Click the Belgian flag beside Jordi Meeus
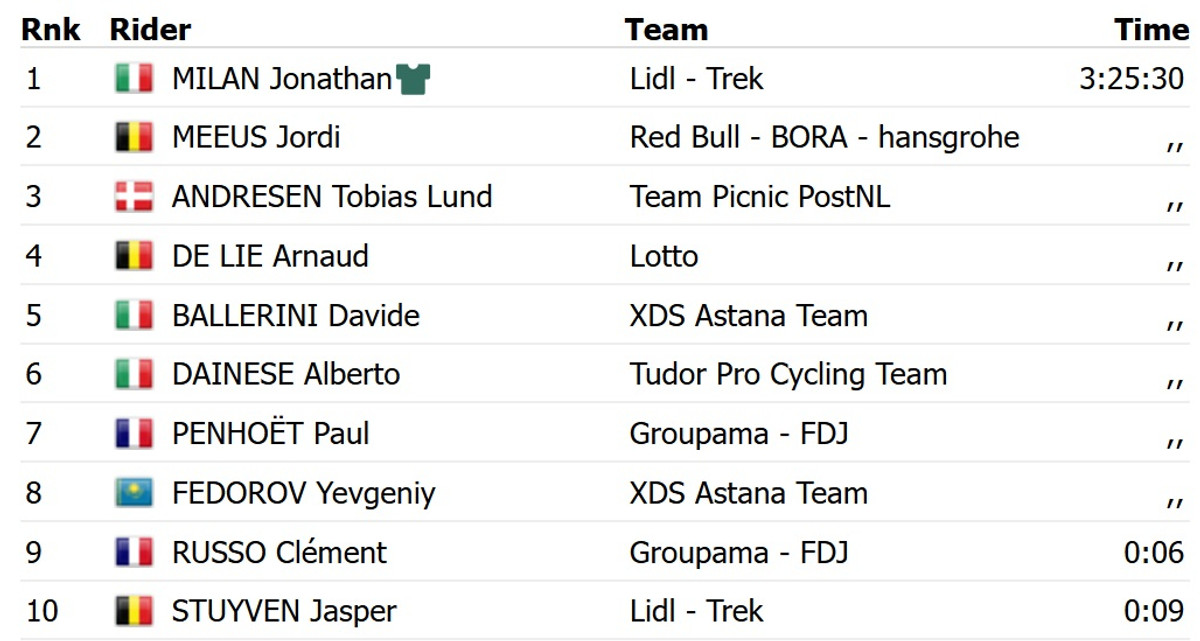Screen dimensions: 1200x641 tap(134, 137)
